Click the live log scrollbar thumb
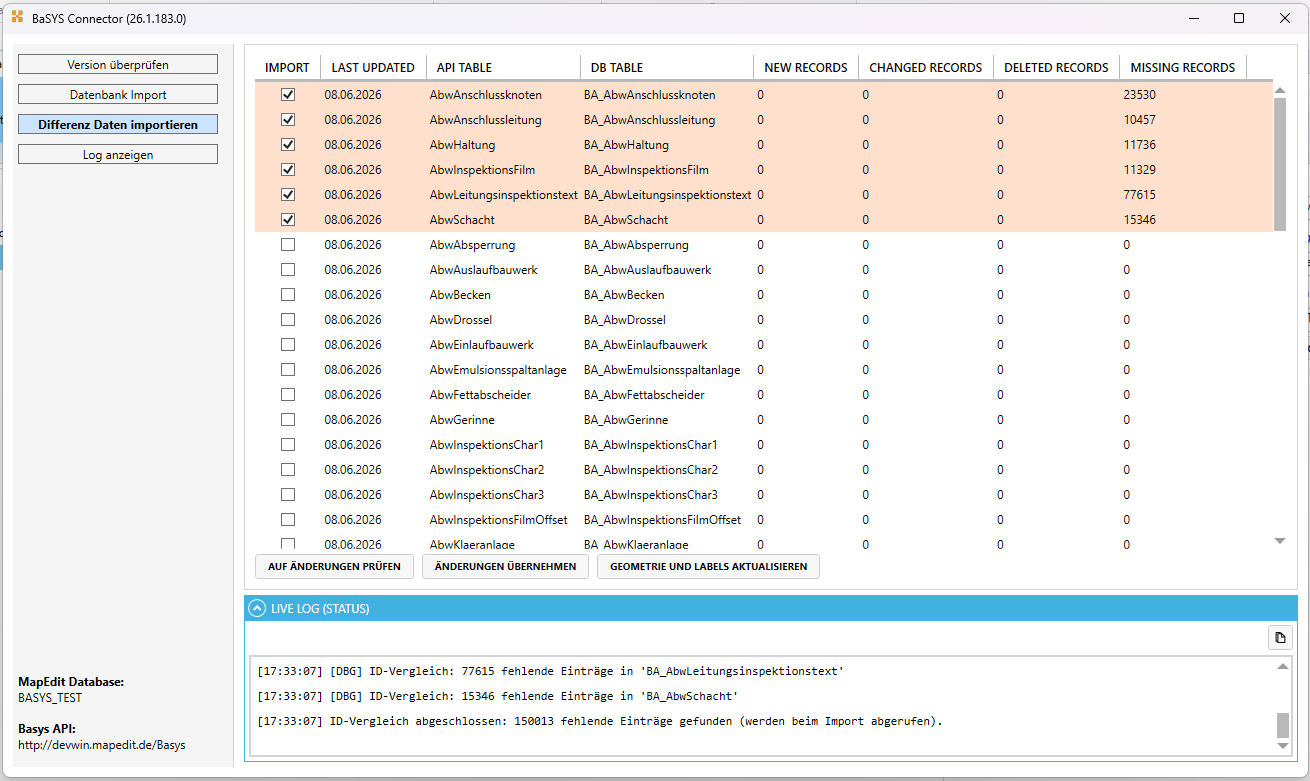The width and height of the screenshot is (1310, 781). (1283, 725)
